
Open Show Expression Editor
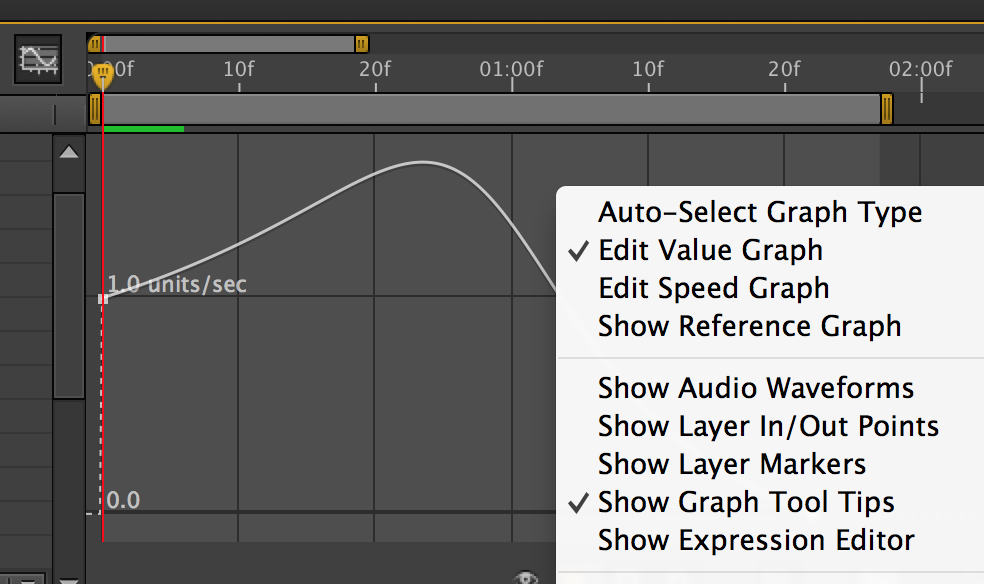(756, 540)
